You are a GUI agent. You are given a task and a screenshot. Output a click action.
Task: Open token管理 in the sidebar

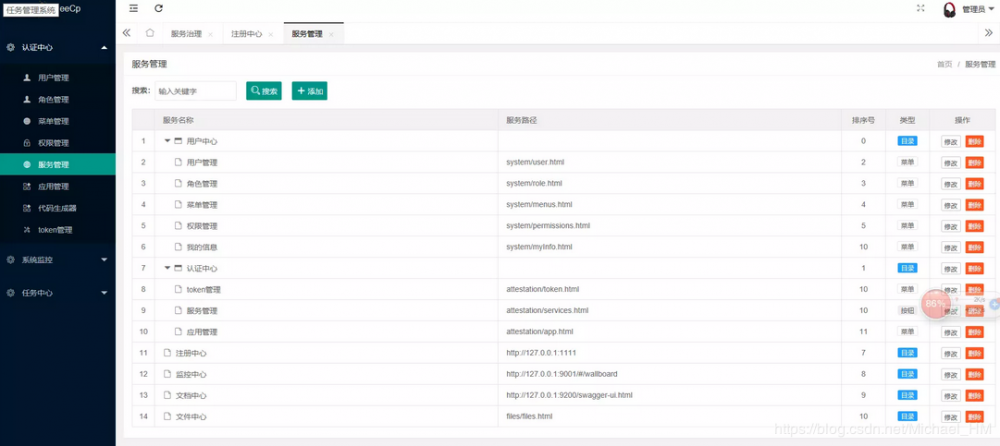(57, 230)
